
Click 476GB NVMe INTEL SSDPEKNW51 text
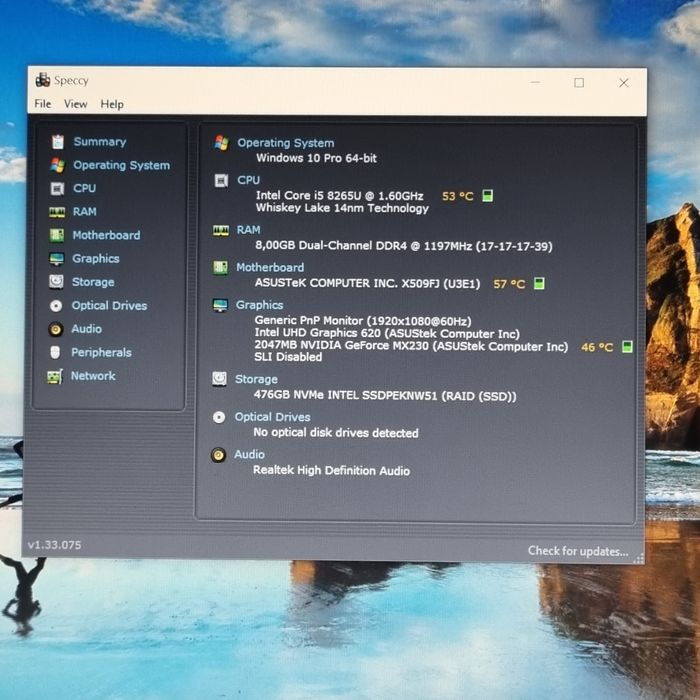[x=385, y=396]
